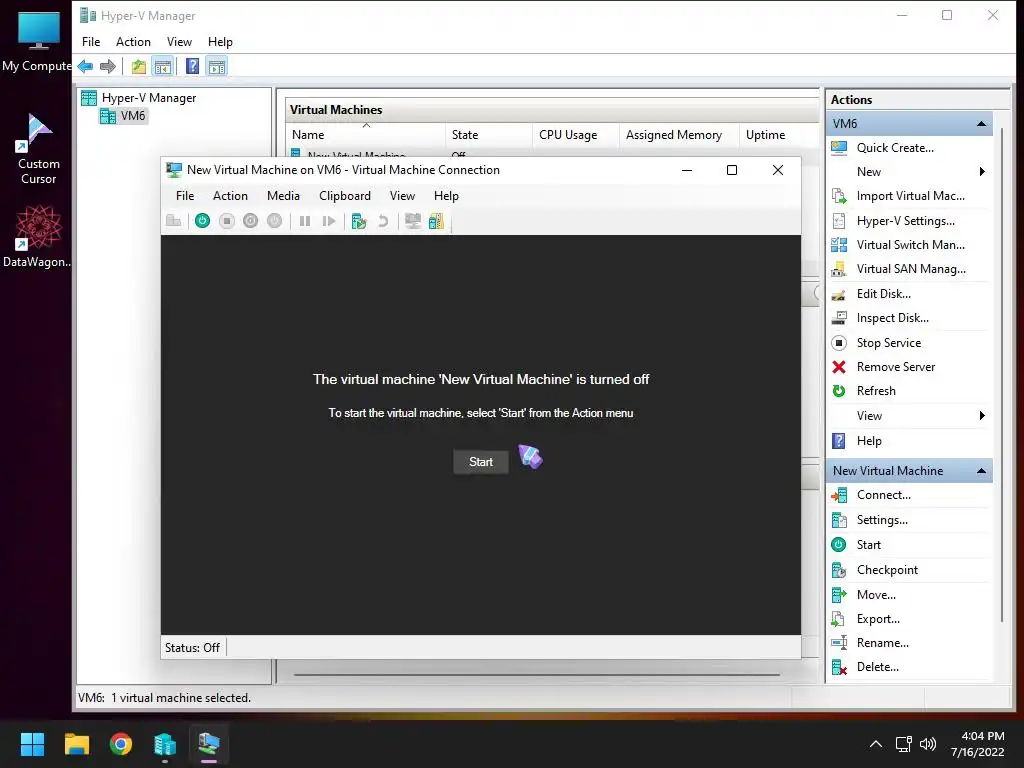Click the Checkpoint icon in VM Connection toolbar

tap(359, 221)
